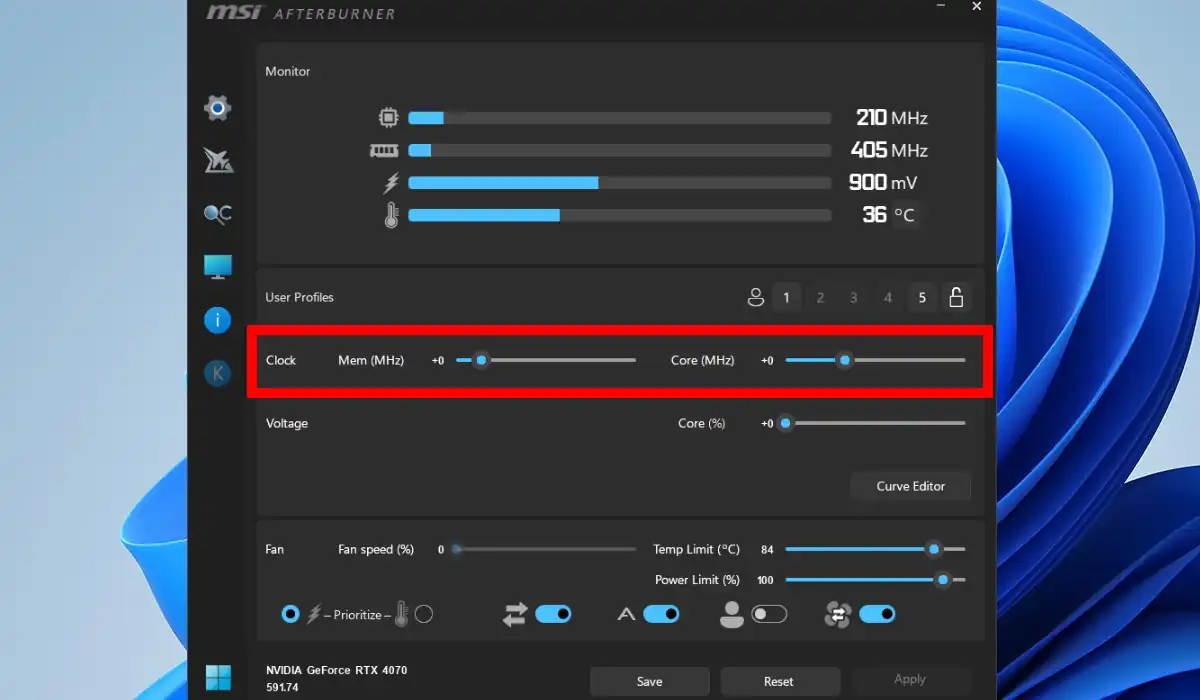Click the Windows Start logo icon

(217, 677)
